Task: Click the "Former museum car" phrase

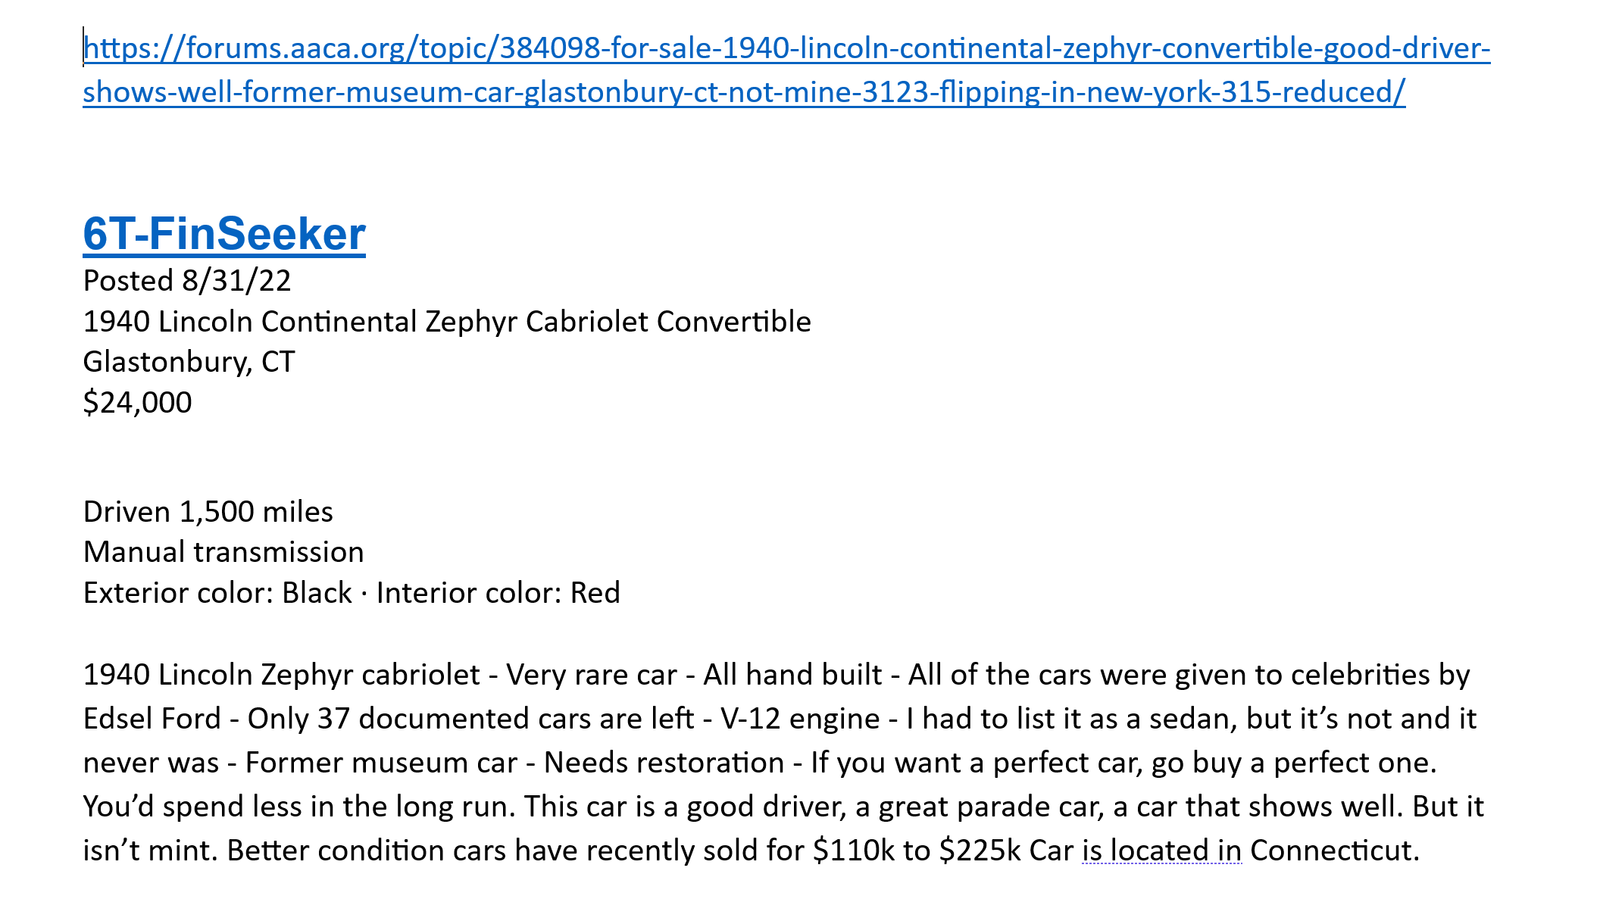Action: coord(380,763)
